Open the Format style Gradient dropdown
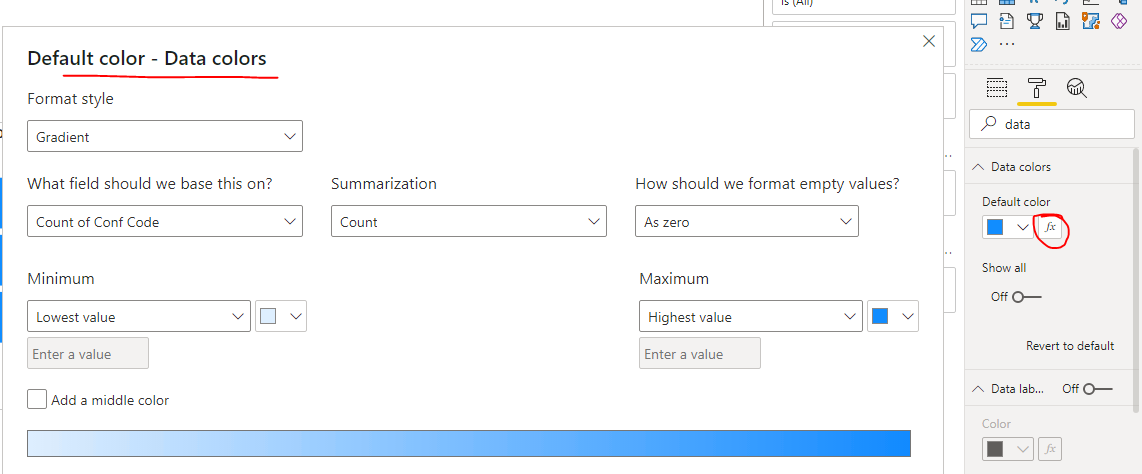The image size is (1142, 474). 165,136
